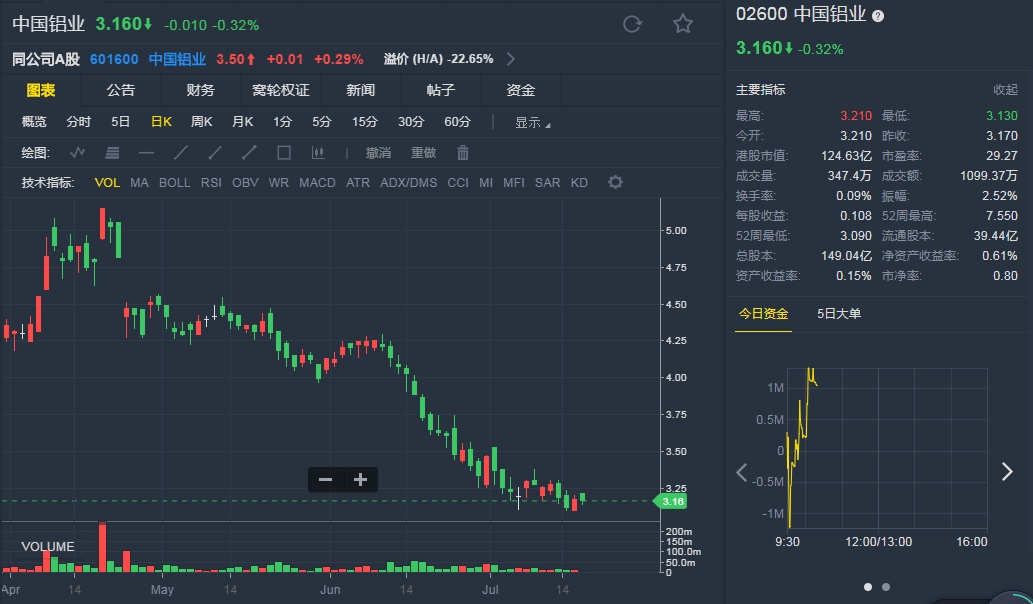Click the trash icon to delete drawings
This screenshot has height=604, width=1033.
point(463,153)
